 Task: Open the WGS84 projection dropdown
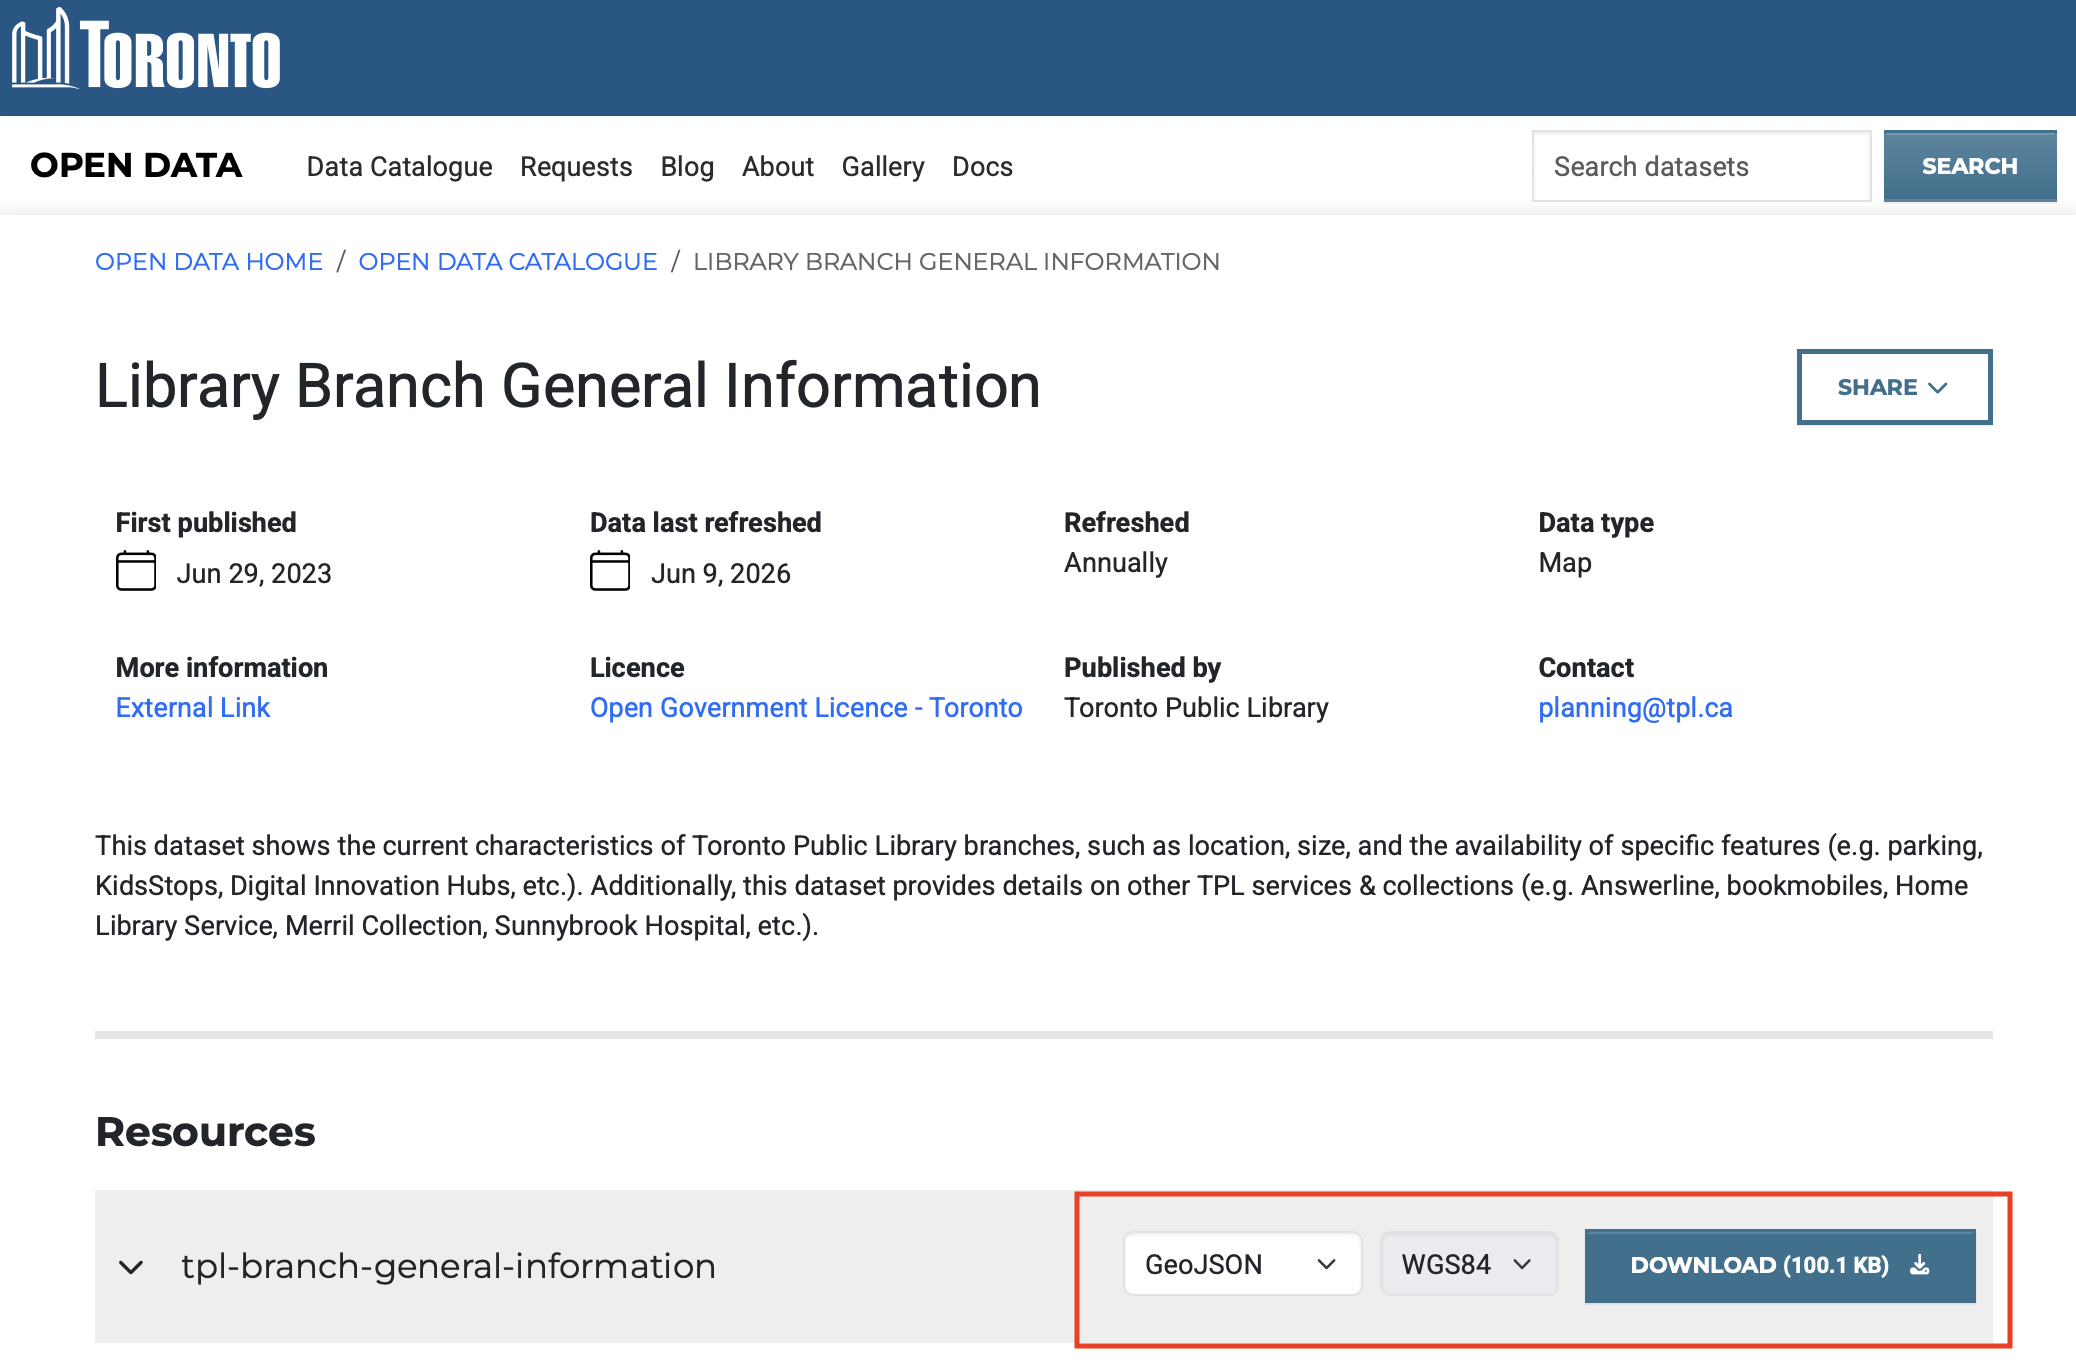[1469, 1265]
